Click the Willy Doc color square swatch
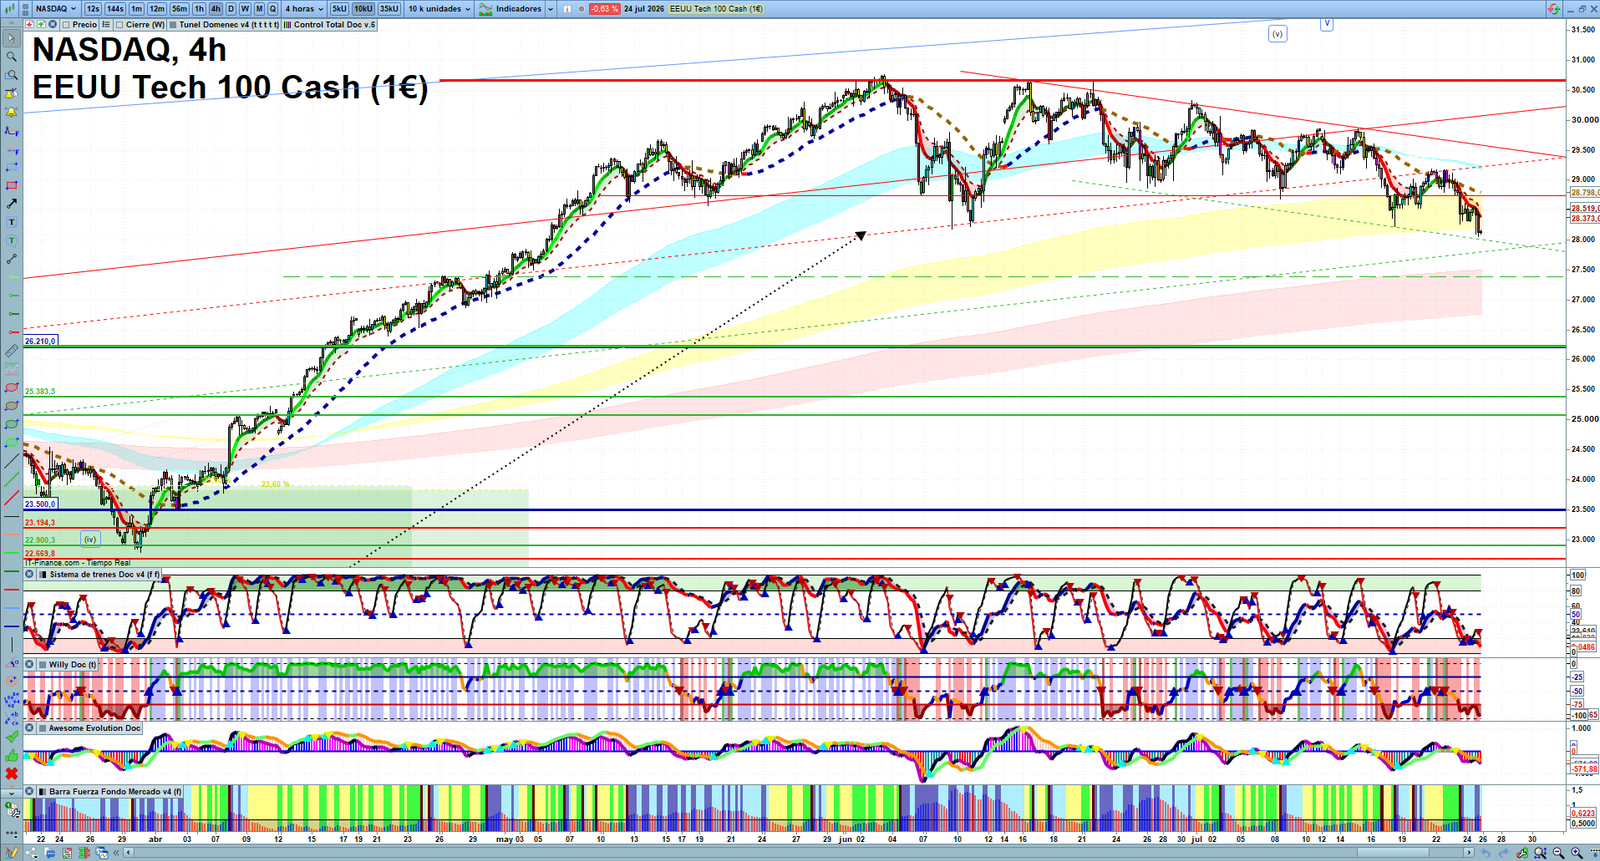Viewport: 1600px width, 861px height. tap(42, 664)
